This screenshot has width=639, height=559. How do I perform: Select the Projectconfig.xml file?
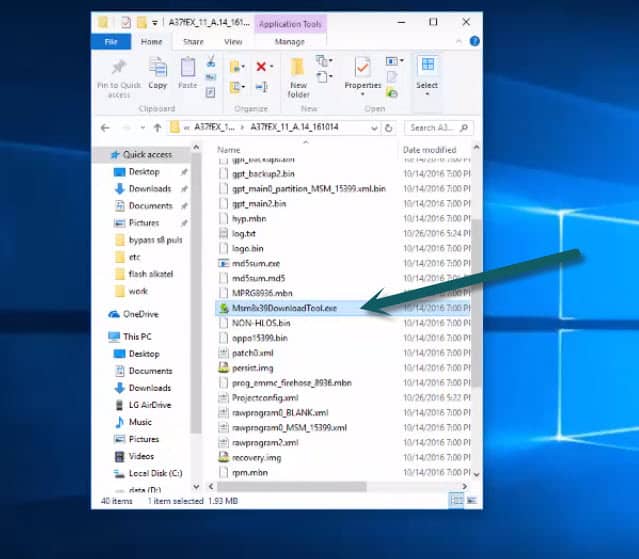point(265,398)
